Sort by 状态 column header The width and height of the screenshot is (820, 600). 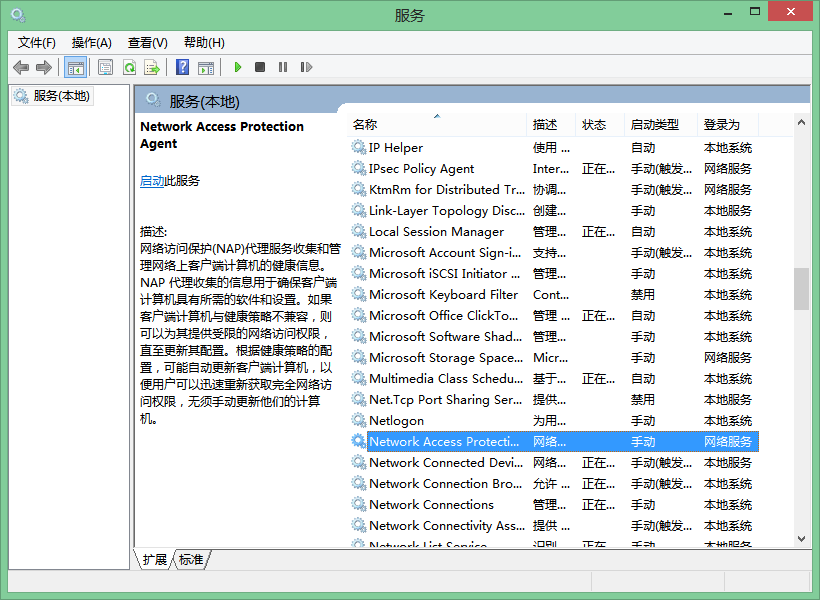[600, 124]
